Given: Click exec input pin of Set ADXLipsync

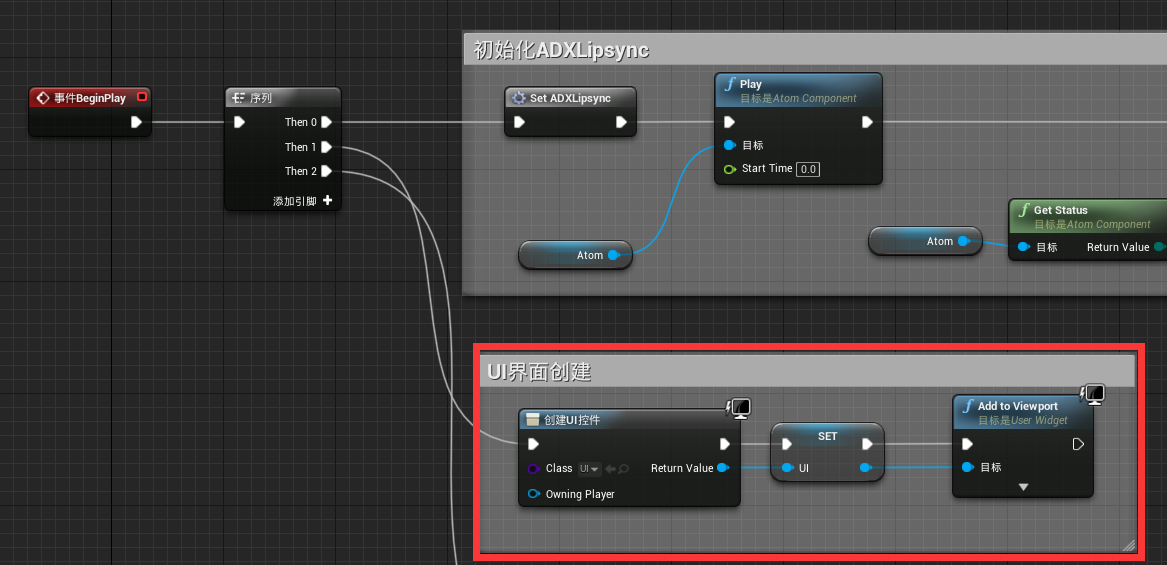Looking at the screenshot, I should (519, 122).
